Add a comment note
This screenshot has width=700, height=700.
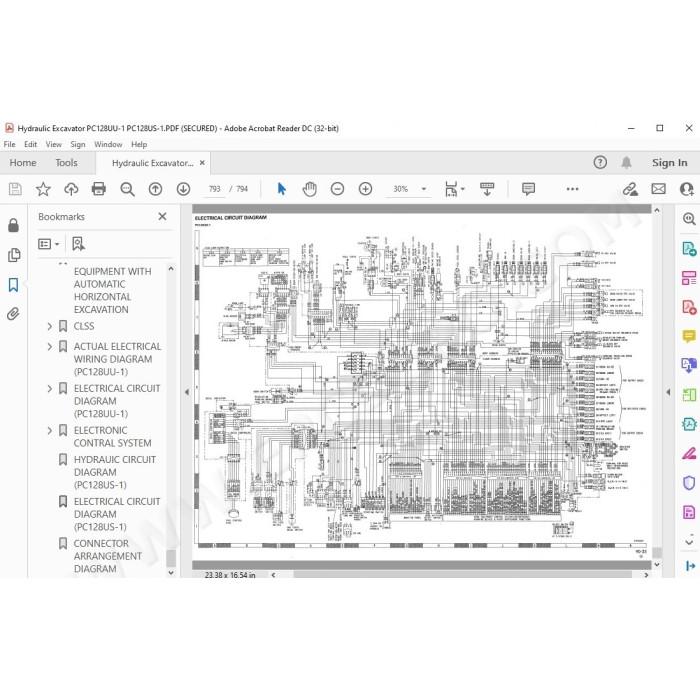pyautogui.click(x=528, y=189)
